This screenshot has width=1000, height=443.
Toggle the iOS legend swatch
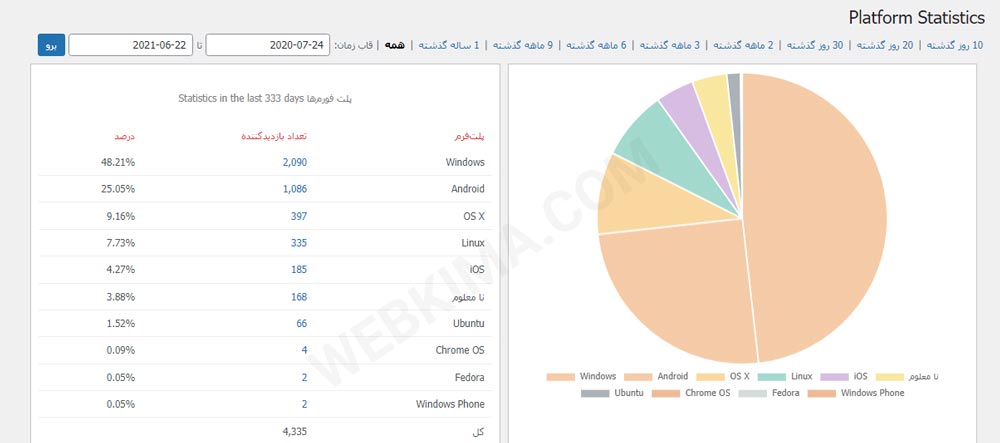[834, 377]
